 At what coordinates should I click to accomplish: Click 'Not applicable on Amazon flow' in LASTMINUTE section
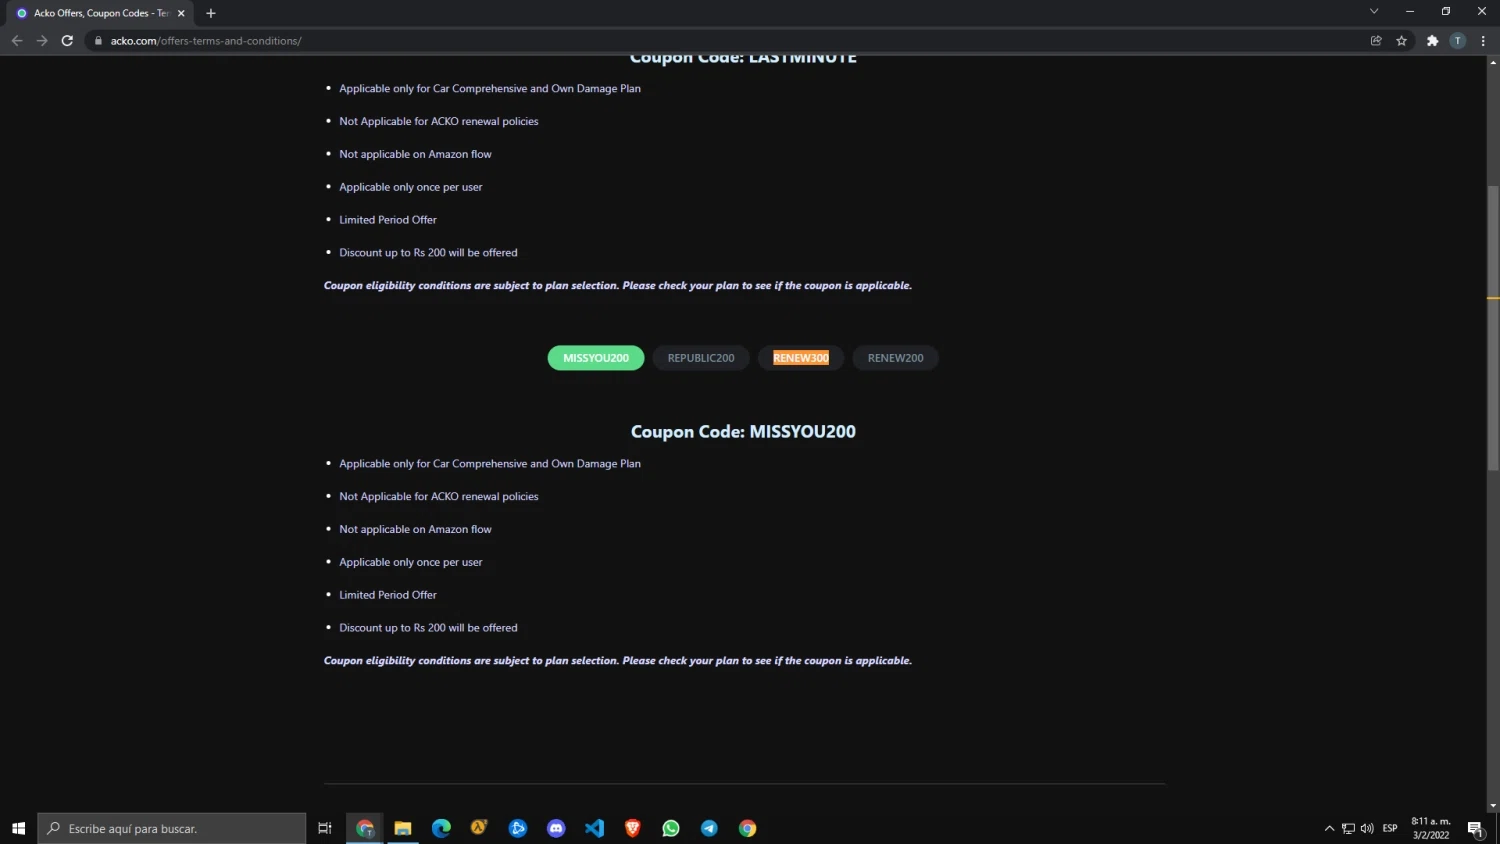coord(415,155)
